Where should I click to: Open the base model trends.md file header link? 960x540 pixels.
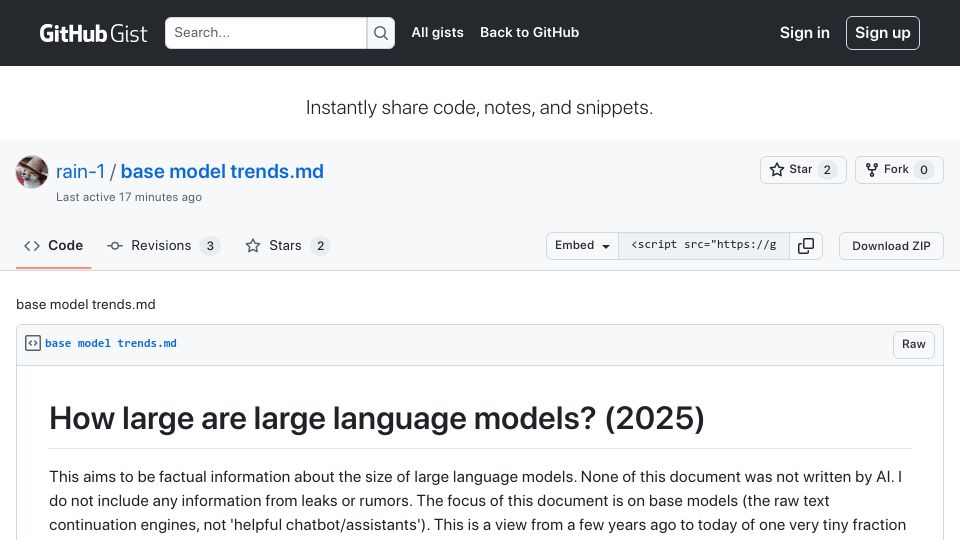(x=111, y=343)
